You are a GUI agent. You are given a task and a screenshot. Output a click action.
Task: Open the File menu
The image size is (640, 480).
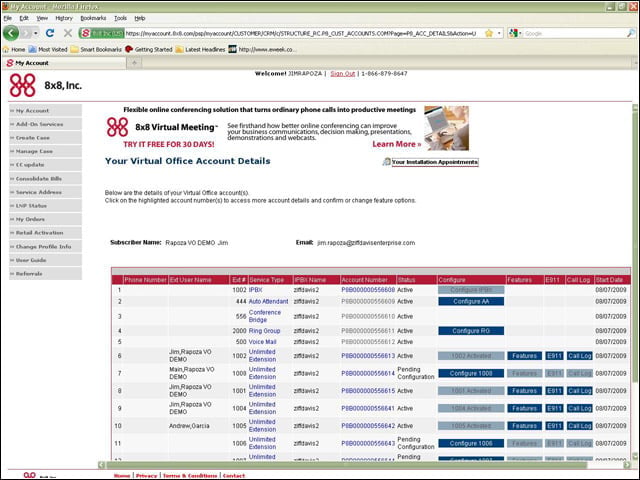click(x=8, y=18)
